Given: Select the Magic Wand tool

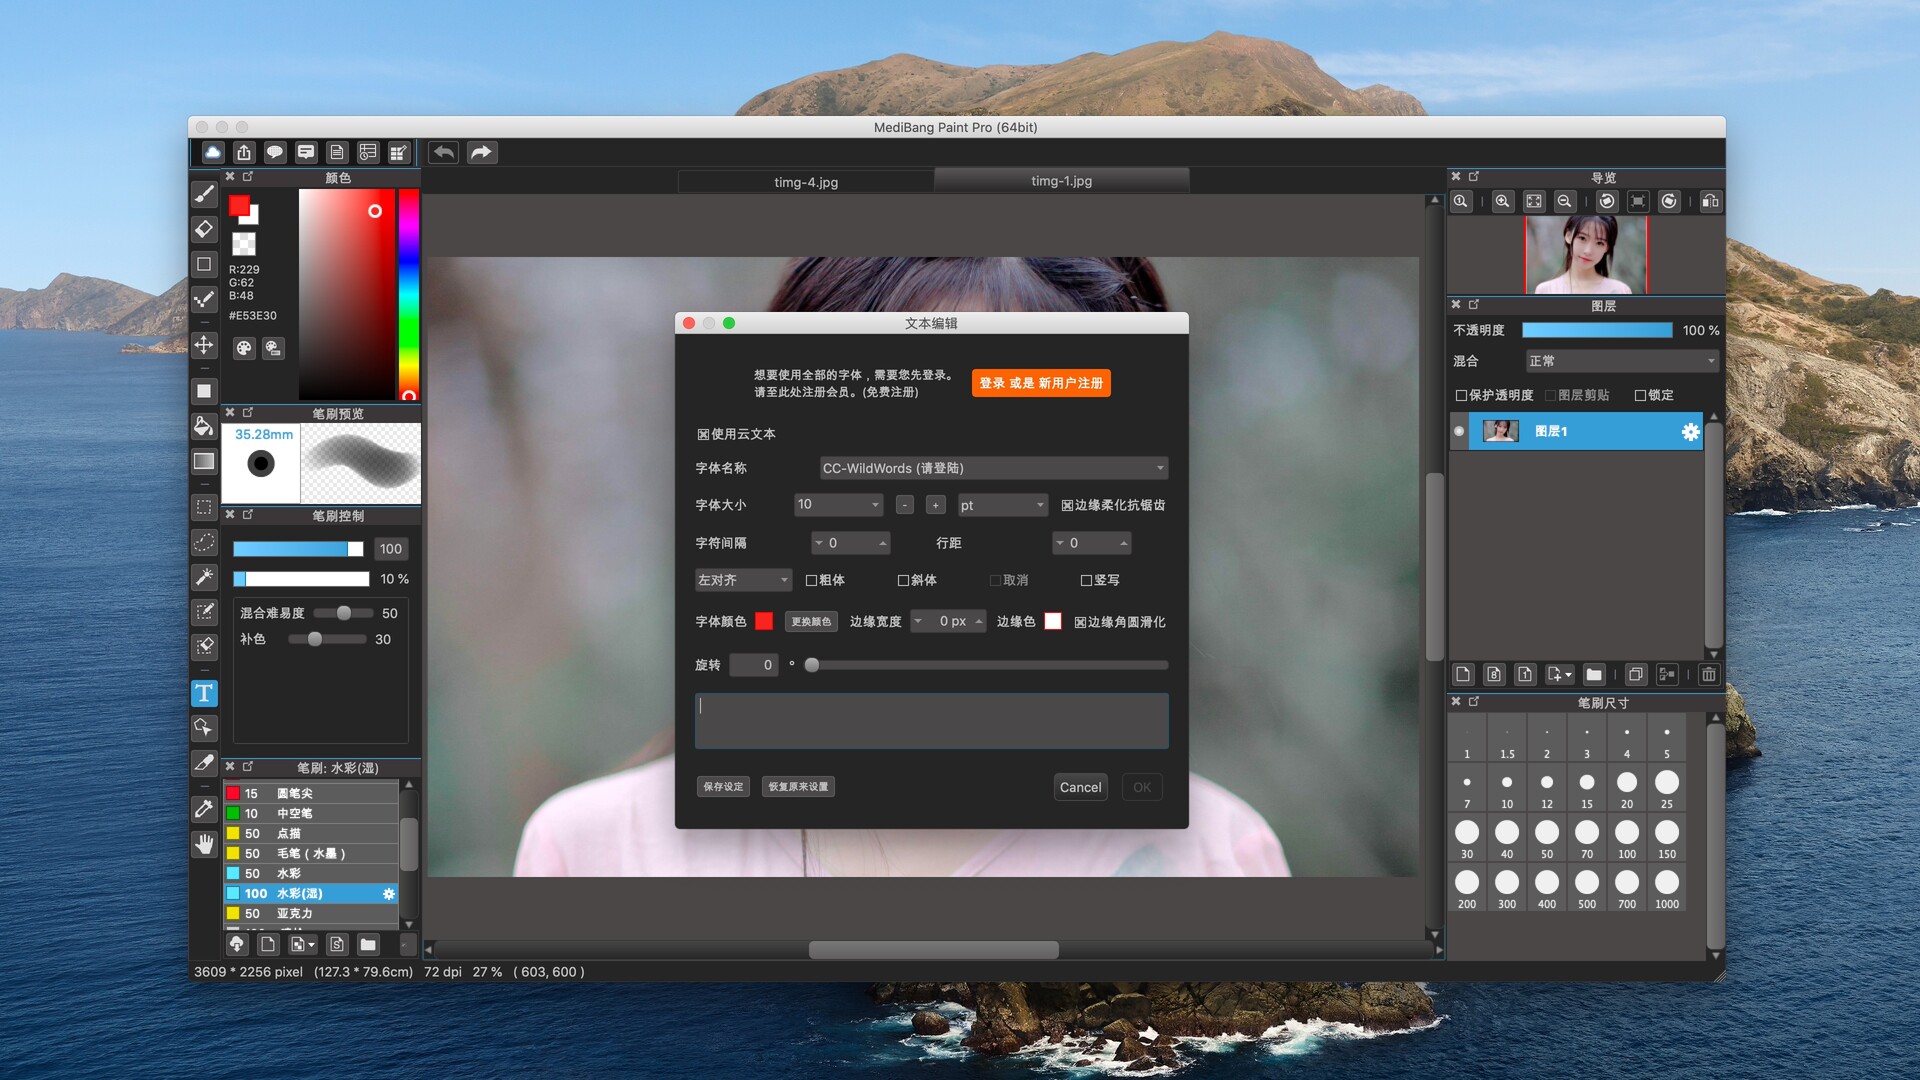Looking at the screenshot, I should pos(204,577).
